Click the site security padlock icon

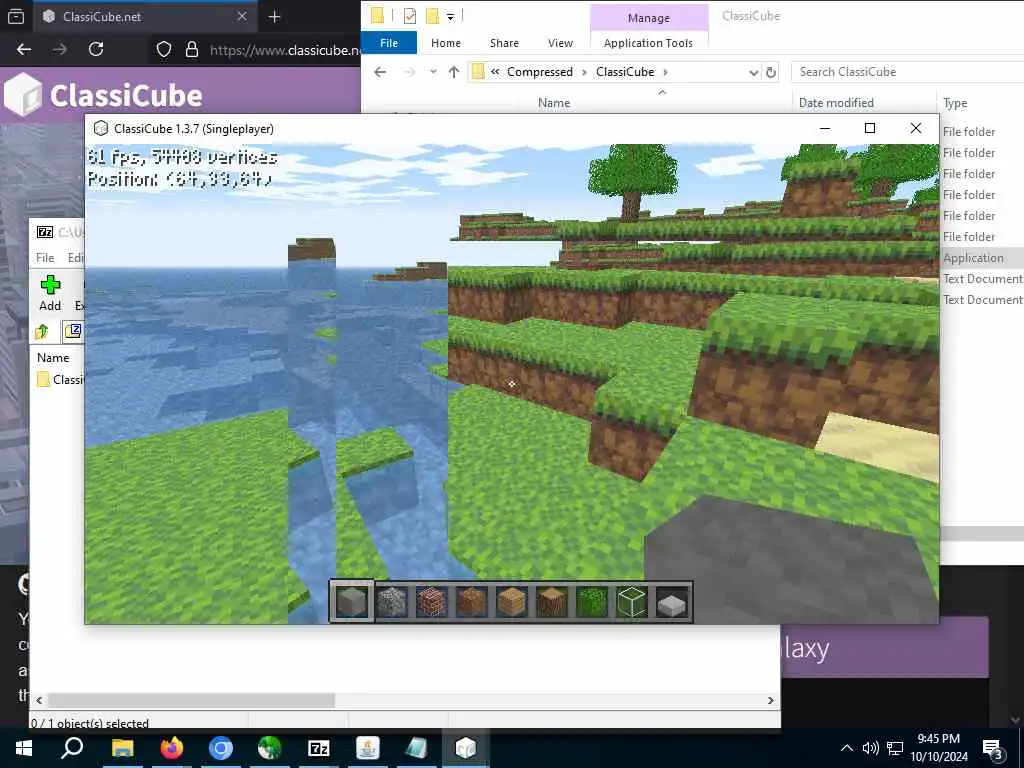point(192,50)
